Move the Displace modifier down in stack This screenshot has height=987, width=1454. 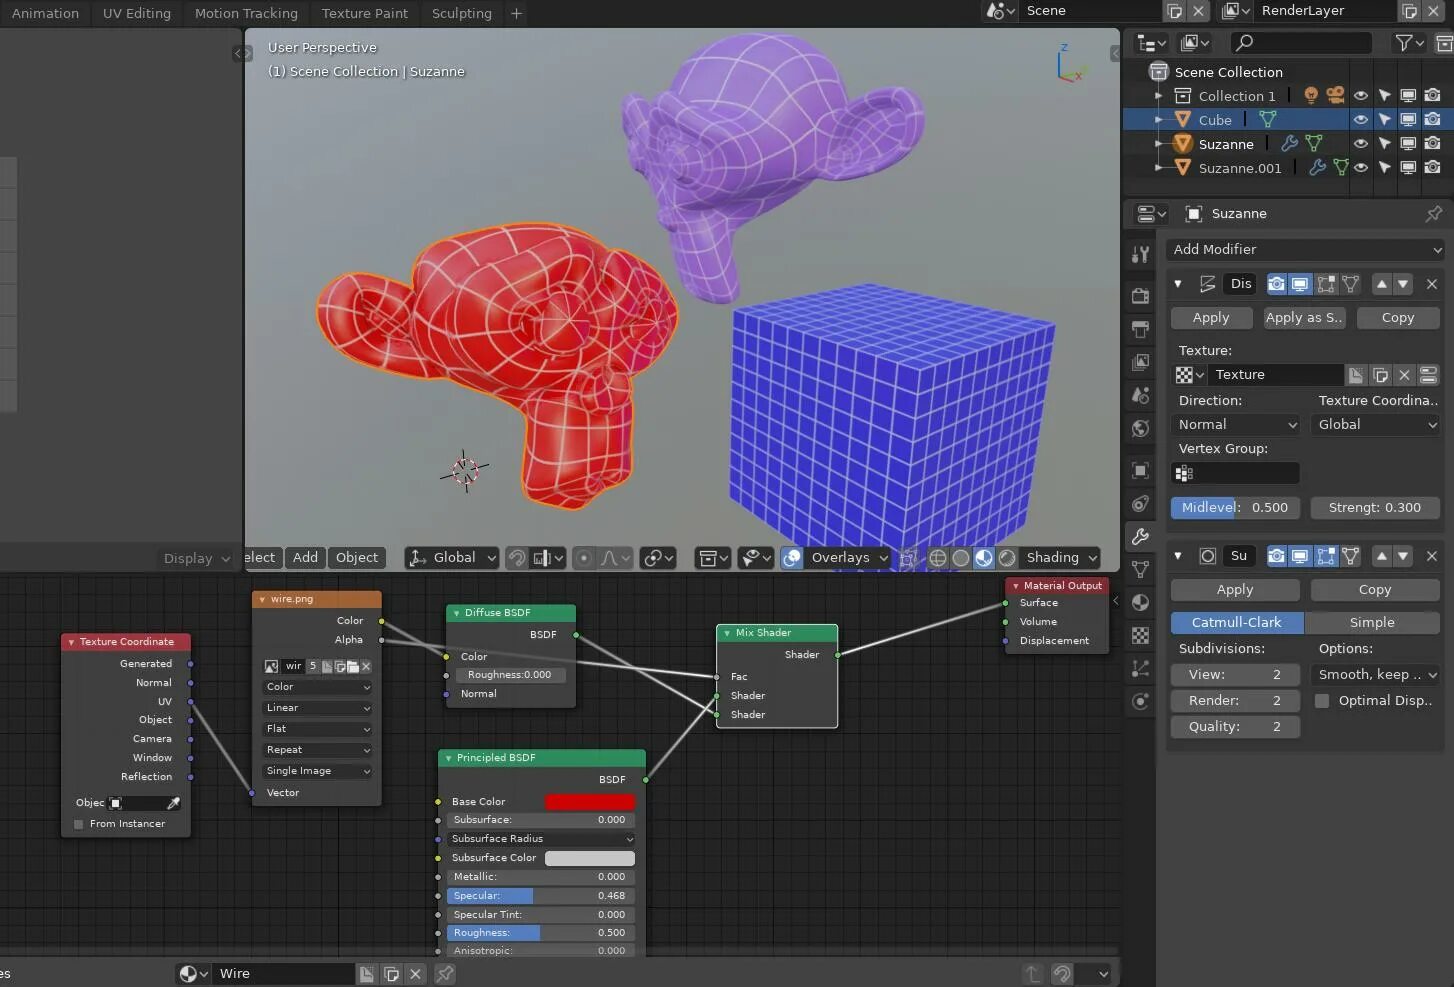click(1403, 284)
